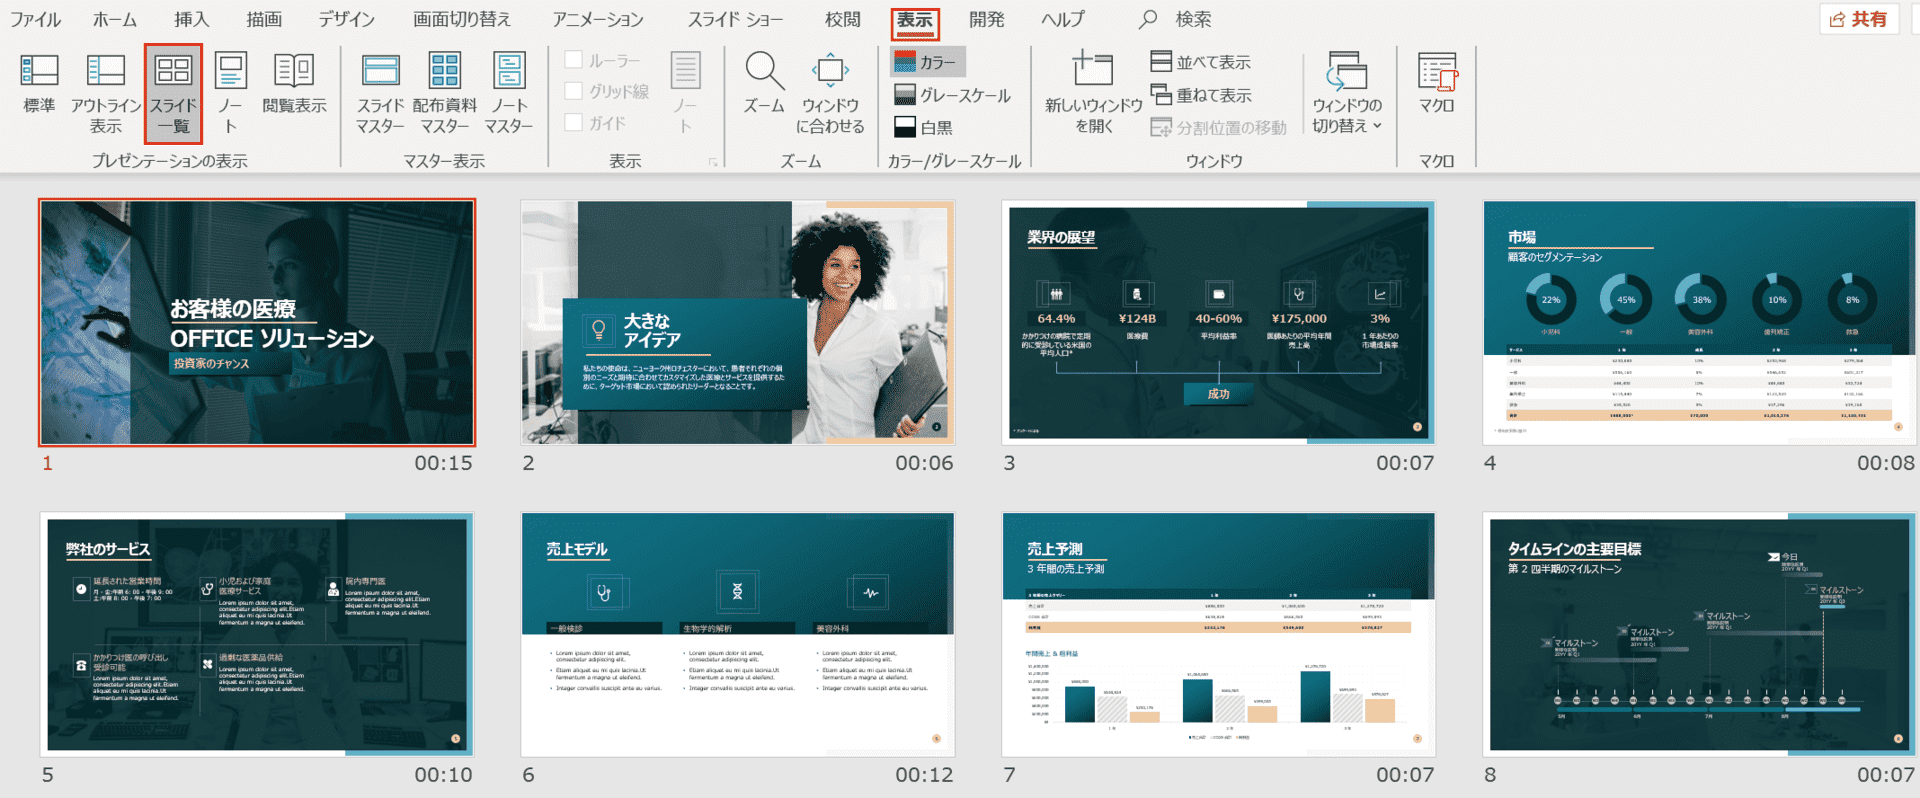Select slide 5 弊社のサービス thumbnail
Viewport: 1920px width, 798px height.
[x=257, y=634]
